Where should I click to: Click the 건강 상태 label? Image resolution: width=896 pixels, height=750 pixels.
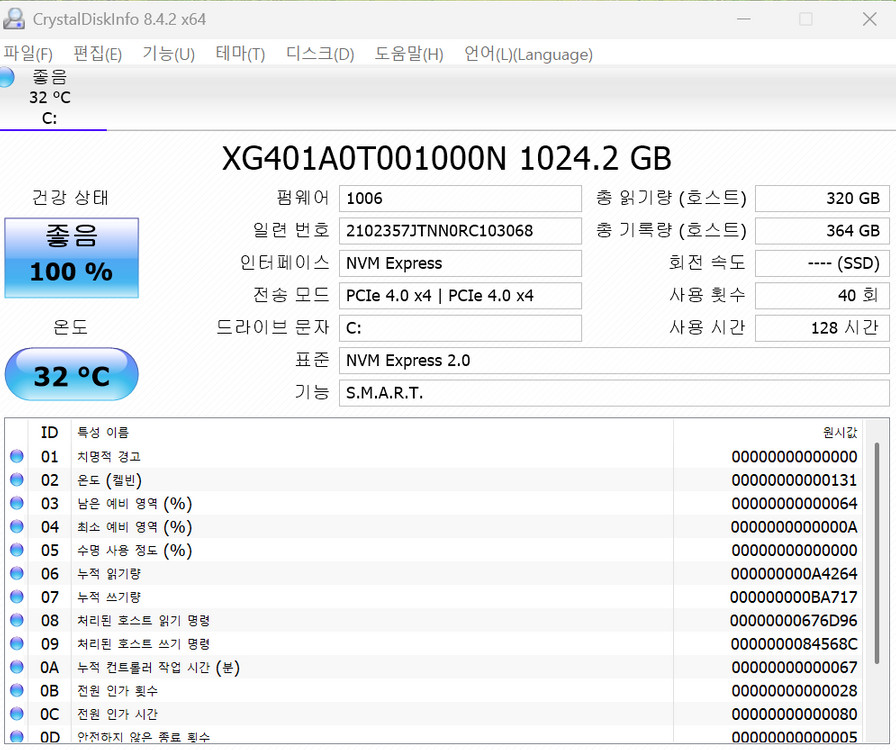(x=70, y=198)
